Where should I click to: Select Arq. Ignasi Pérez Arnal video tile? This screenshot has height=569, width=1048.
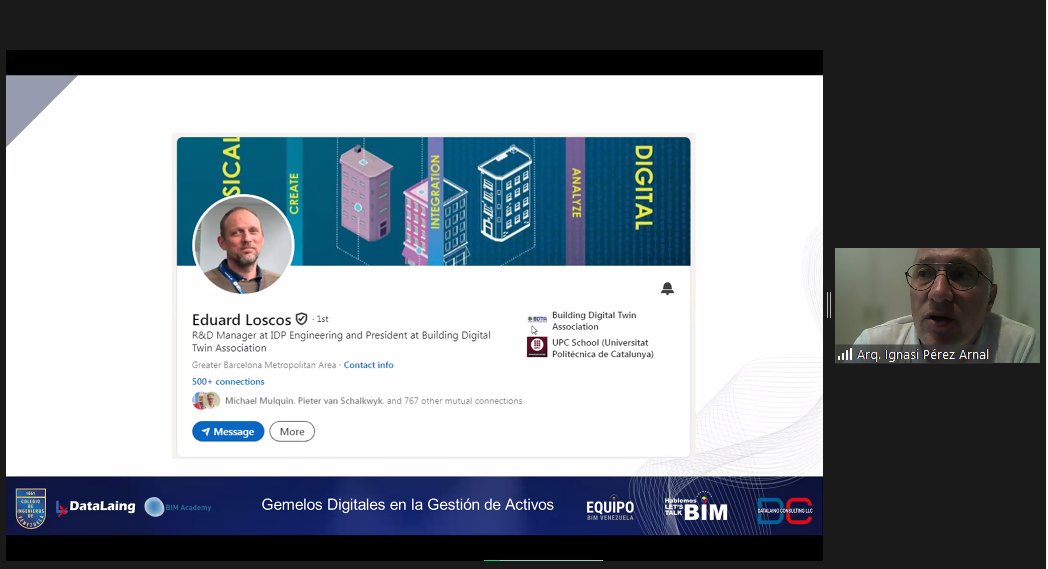[x=937, y=306]
